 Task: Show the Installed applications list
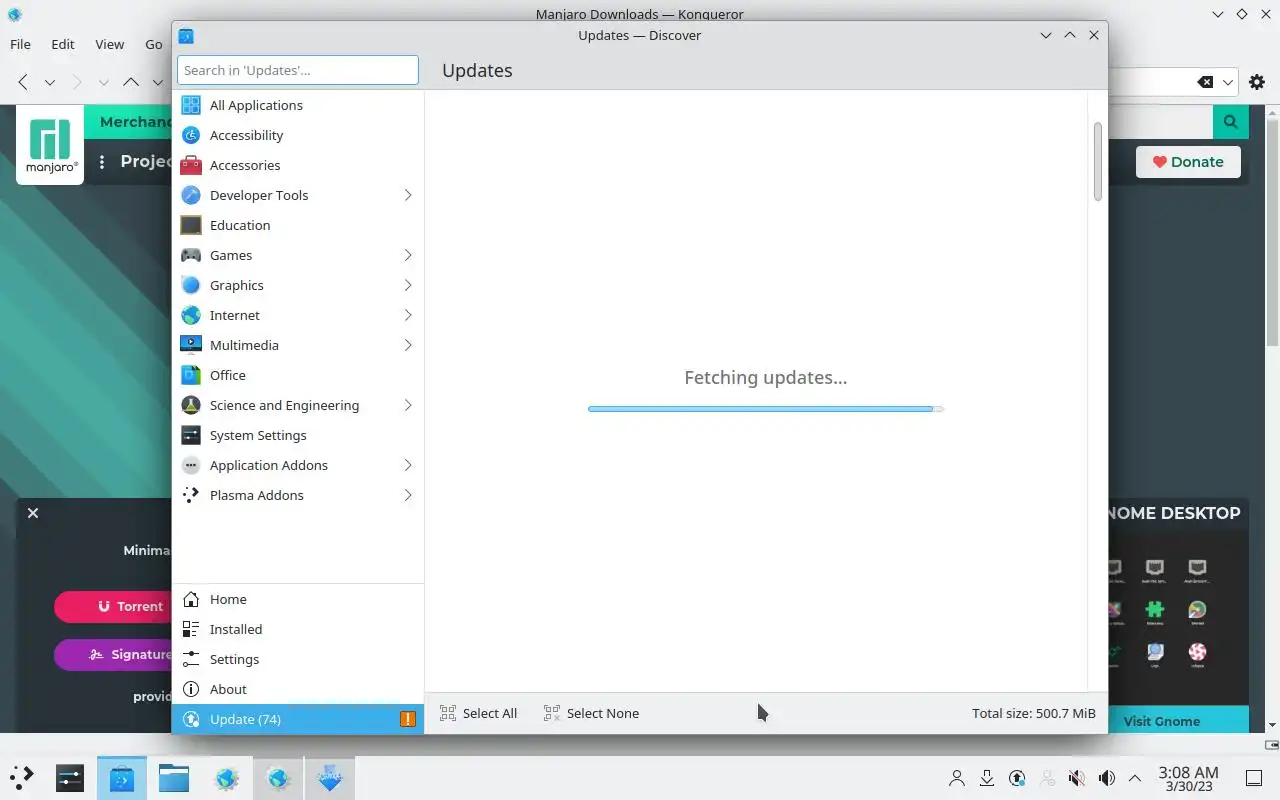coord(298,629)
